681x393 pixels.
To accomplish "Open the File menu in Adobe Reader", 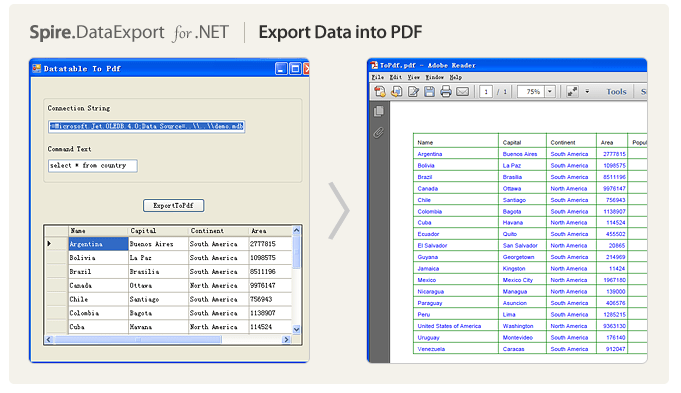I will tap(378, 77).
